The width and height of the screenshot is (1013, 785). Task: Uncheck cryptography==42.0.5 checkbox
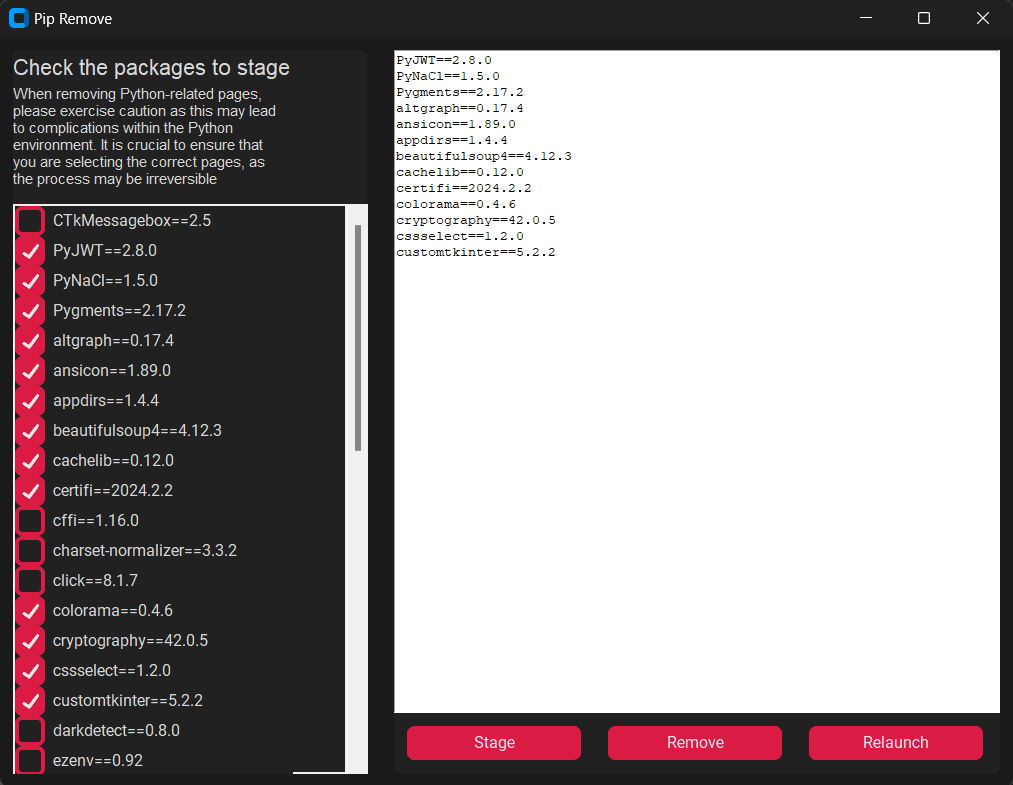30,641
